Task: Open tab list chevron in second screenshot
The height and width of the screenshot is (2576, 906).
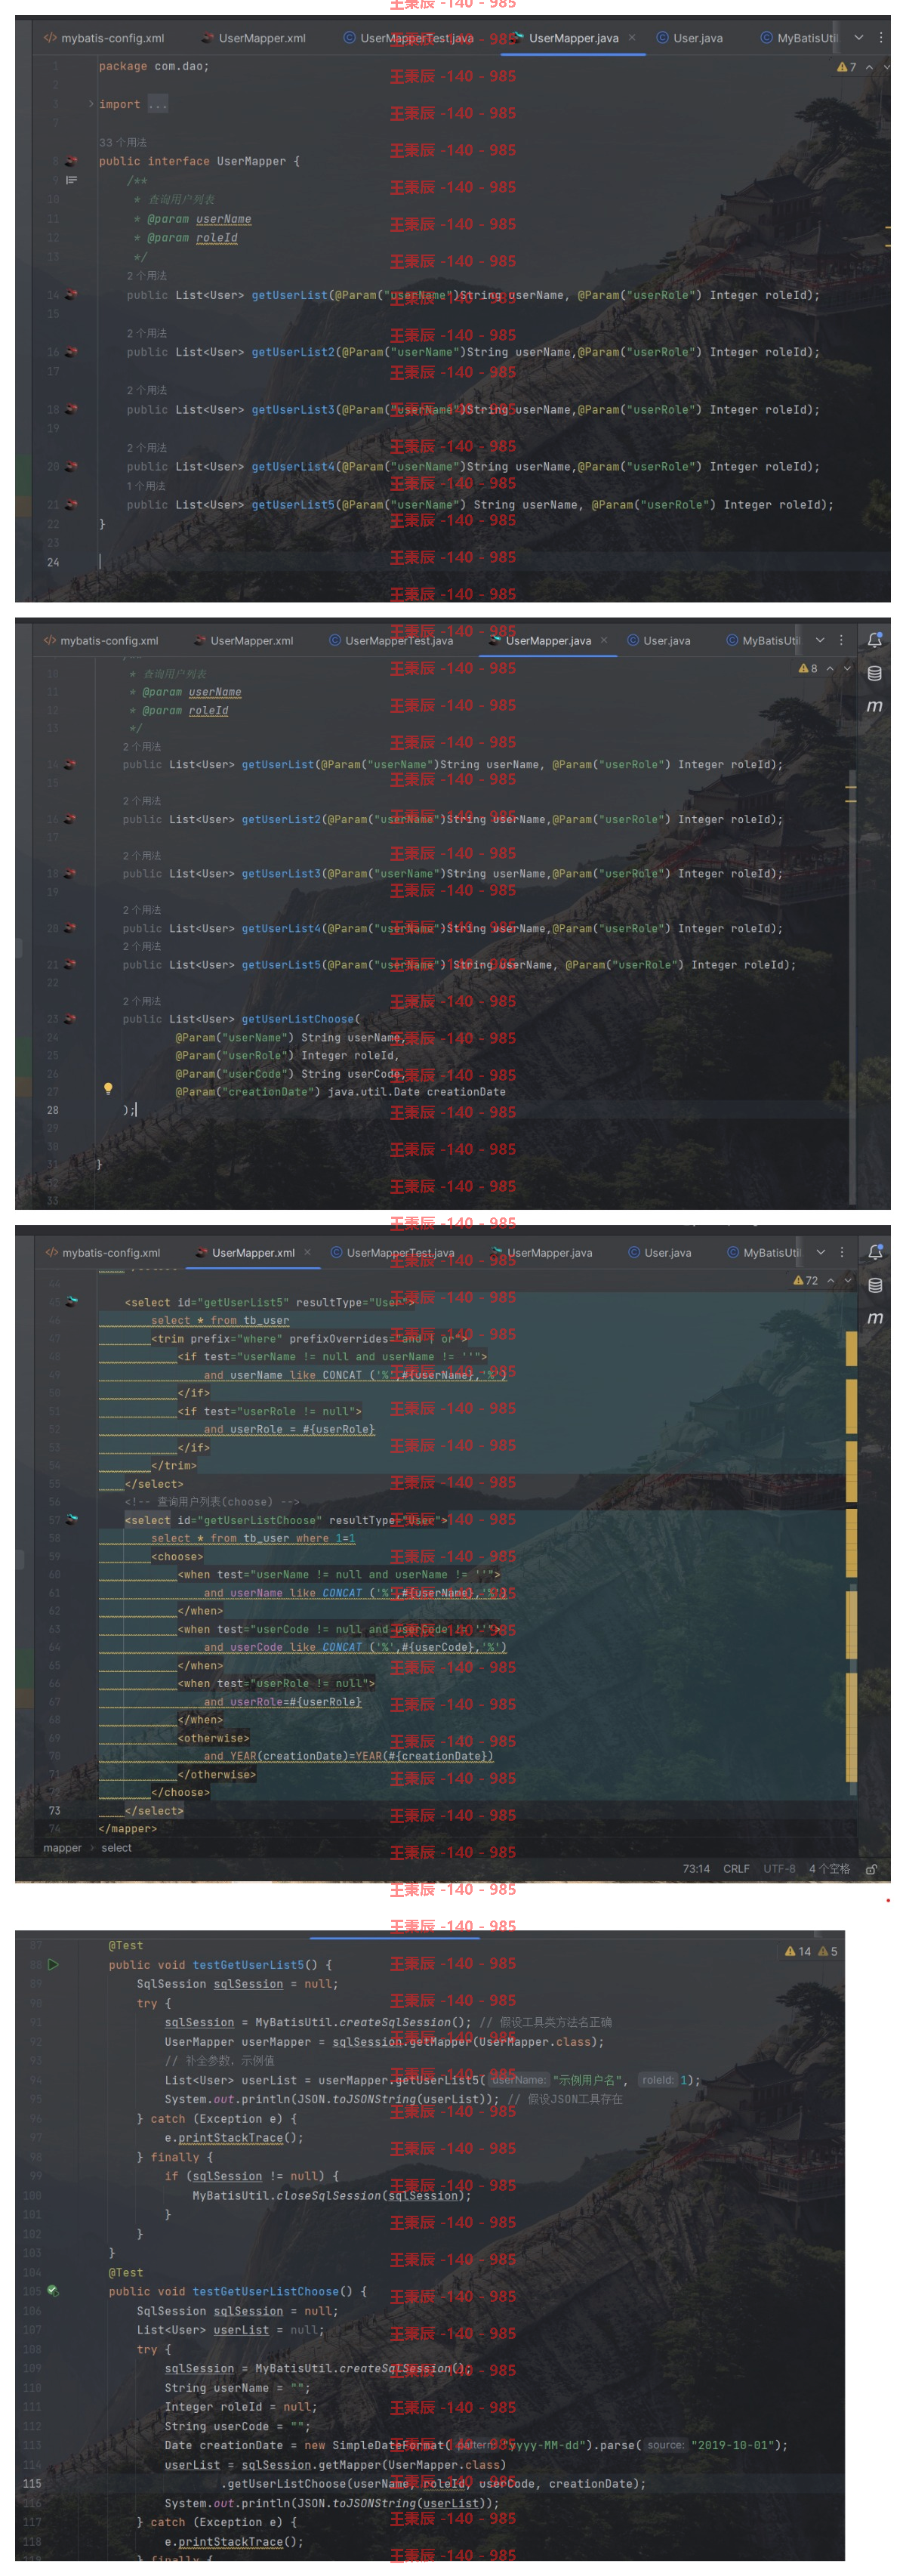Action: tap(820, 641)
